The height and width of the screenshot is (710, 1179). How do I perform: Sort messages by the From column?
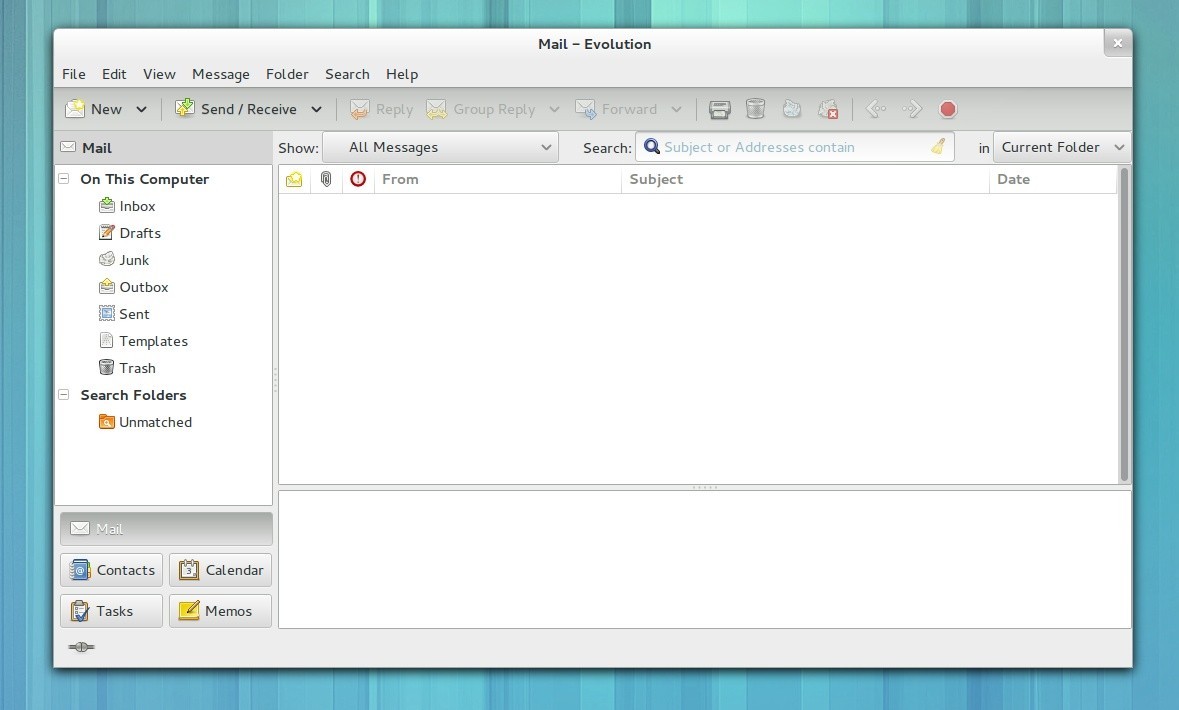pos(498,180)
